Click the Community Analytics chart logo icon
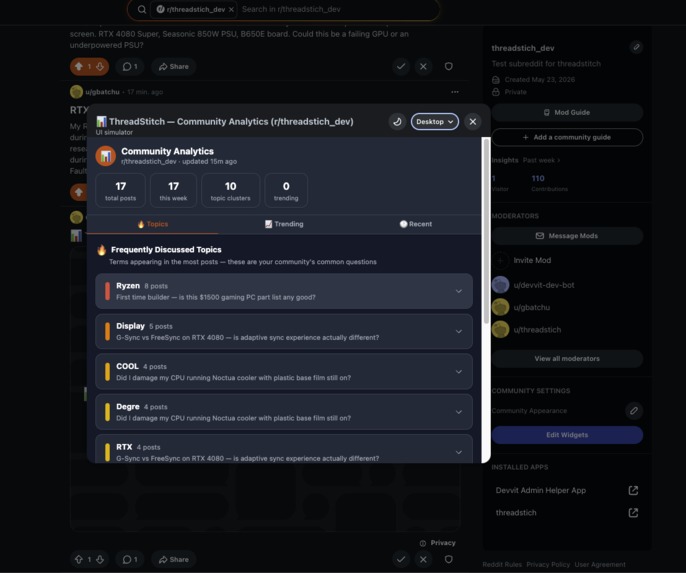Image resolution: width=686 pixels, height=573 pixels. [x=105, y=156]
